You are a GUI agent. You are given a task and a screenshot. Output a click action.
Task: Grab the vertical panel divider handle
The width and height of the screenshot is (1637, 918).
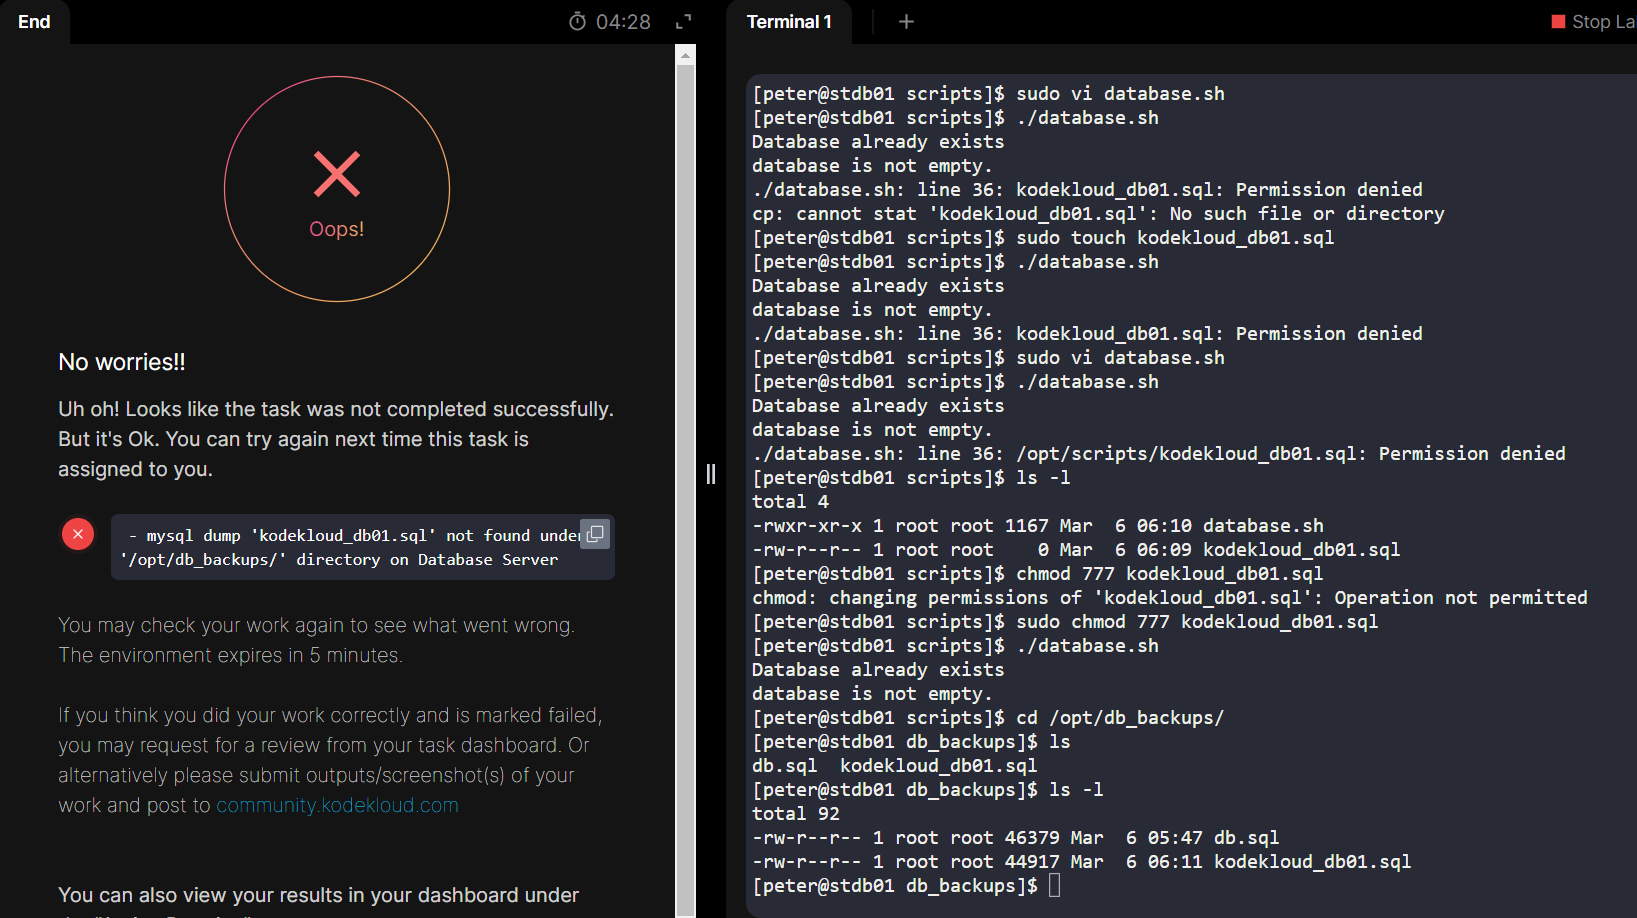click(x=711, y=474)
